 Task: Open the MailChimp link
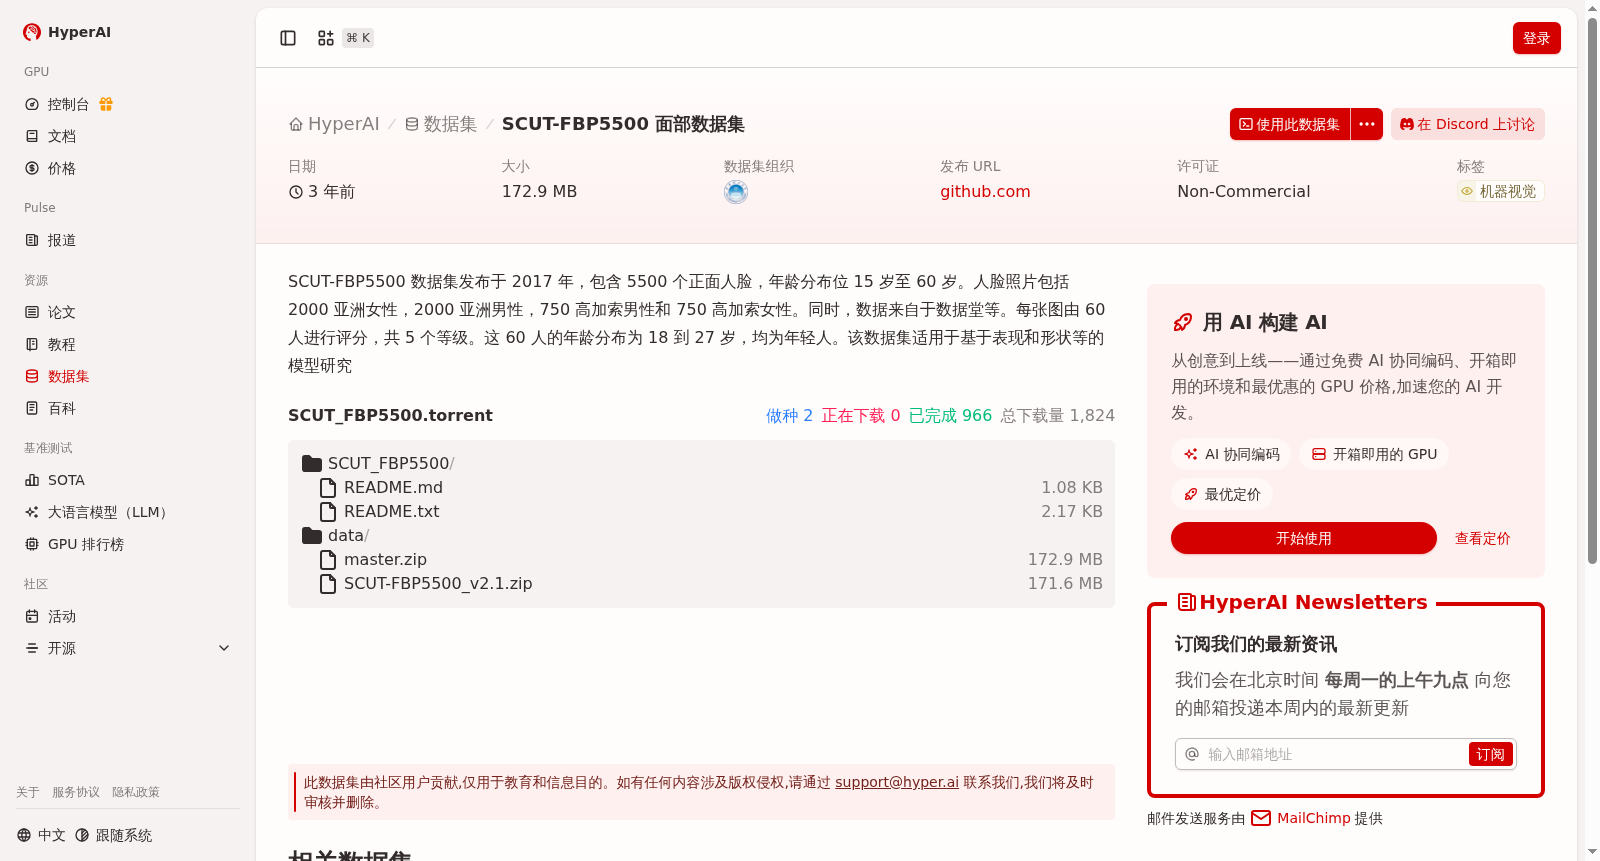click(x=1314, y=818)
